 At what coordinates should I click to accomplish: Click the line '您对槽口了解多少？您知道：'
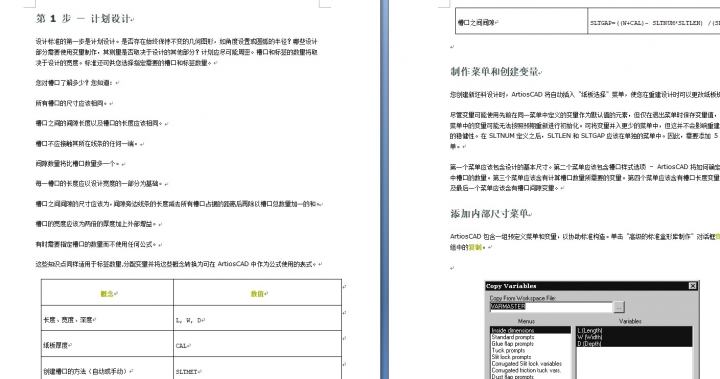pyautogui.click(x=75, y=83)
